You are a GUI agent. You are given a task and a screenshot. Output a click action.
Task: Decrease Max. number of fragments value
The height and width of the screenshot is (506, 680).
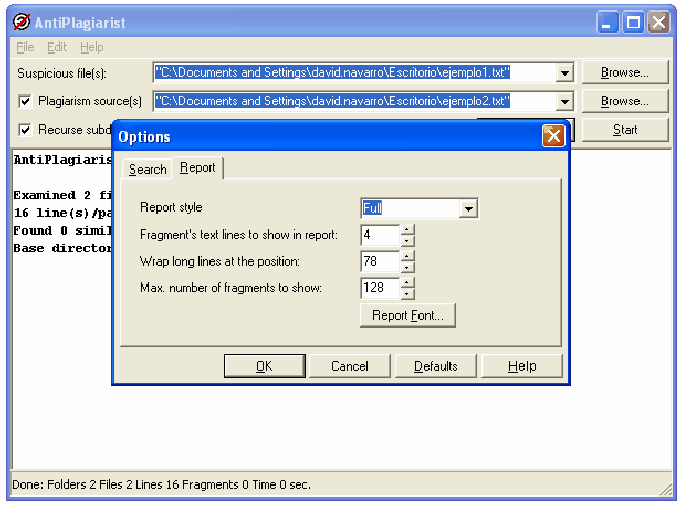coord(407,294)
